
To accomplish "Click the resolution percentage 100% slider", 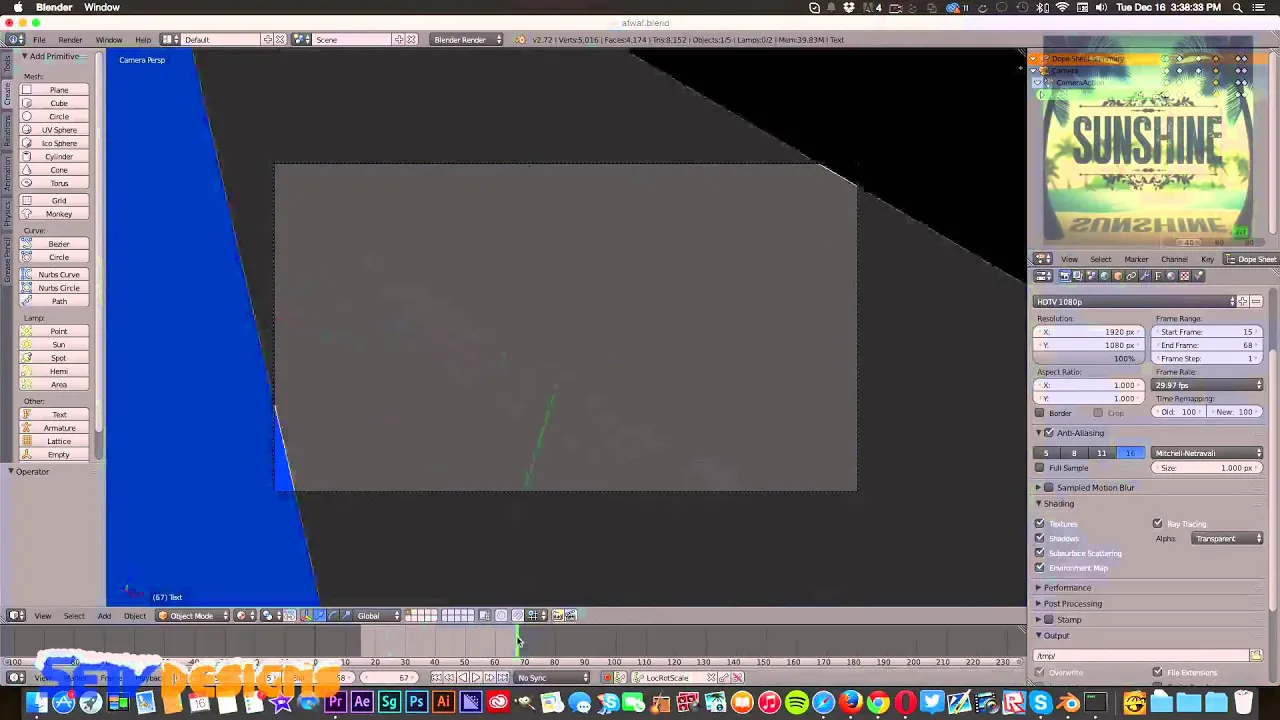I will pos(1090,359).
